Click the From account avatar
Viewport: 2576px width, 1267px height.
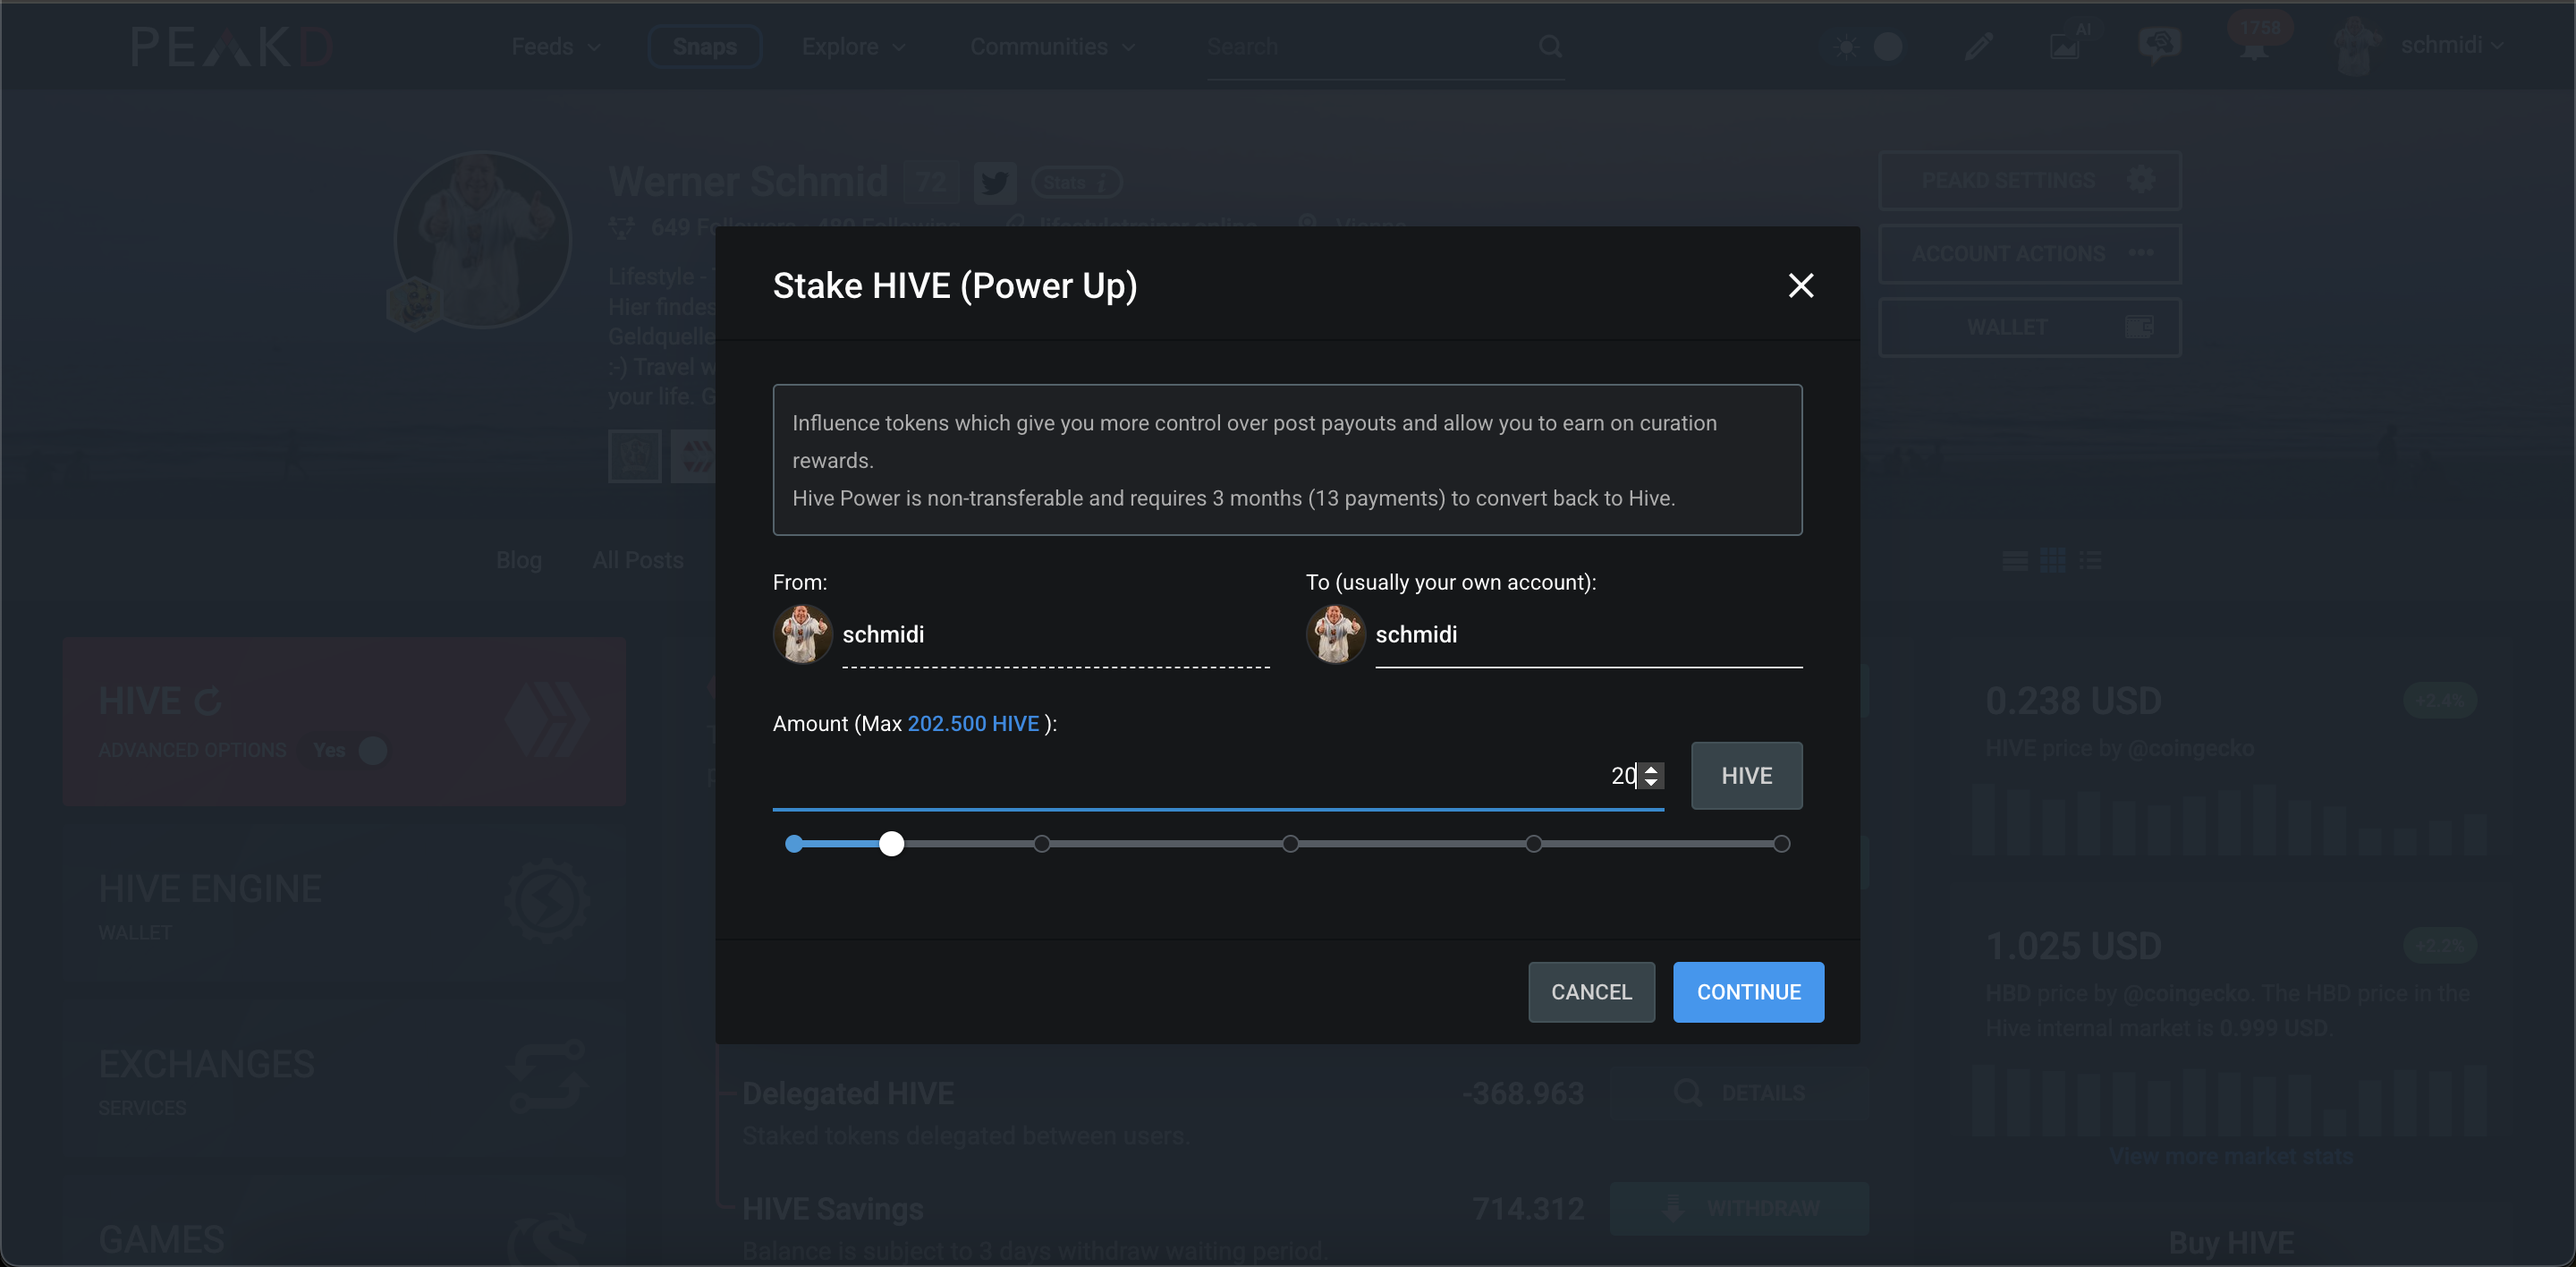[x=802, y=634]
